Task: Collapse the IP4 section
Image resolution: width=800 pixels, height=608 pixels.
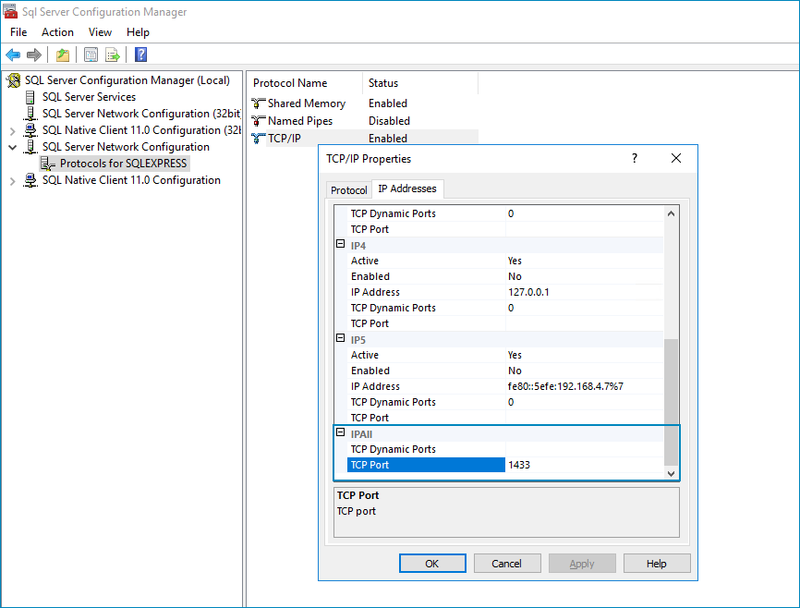Action: click(340, 244)
